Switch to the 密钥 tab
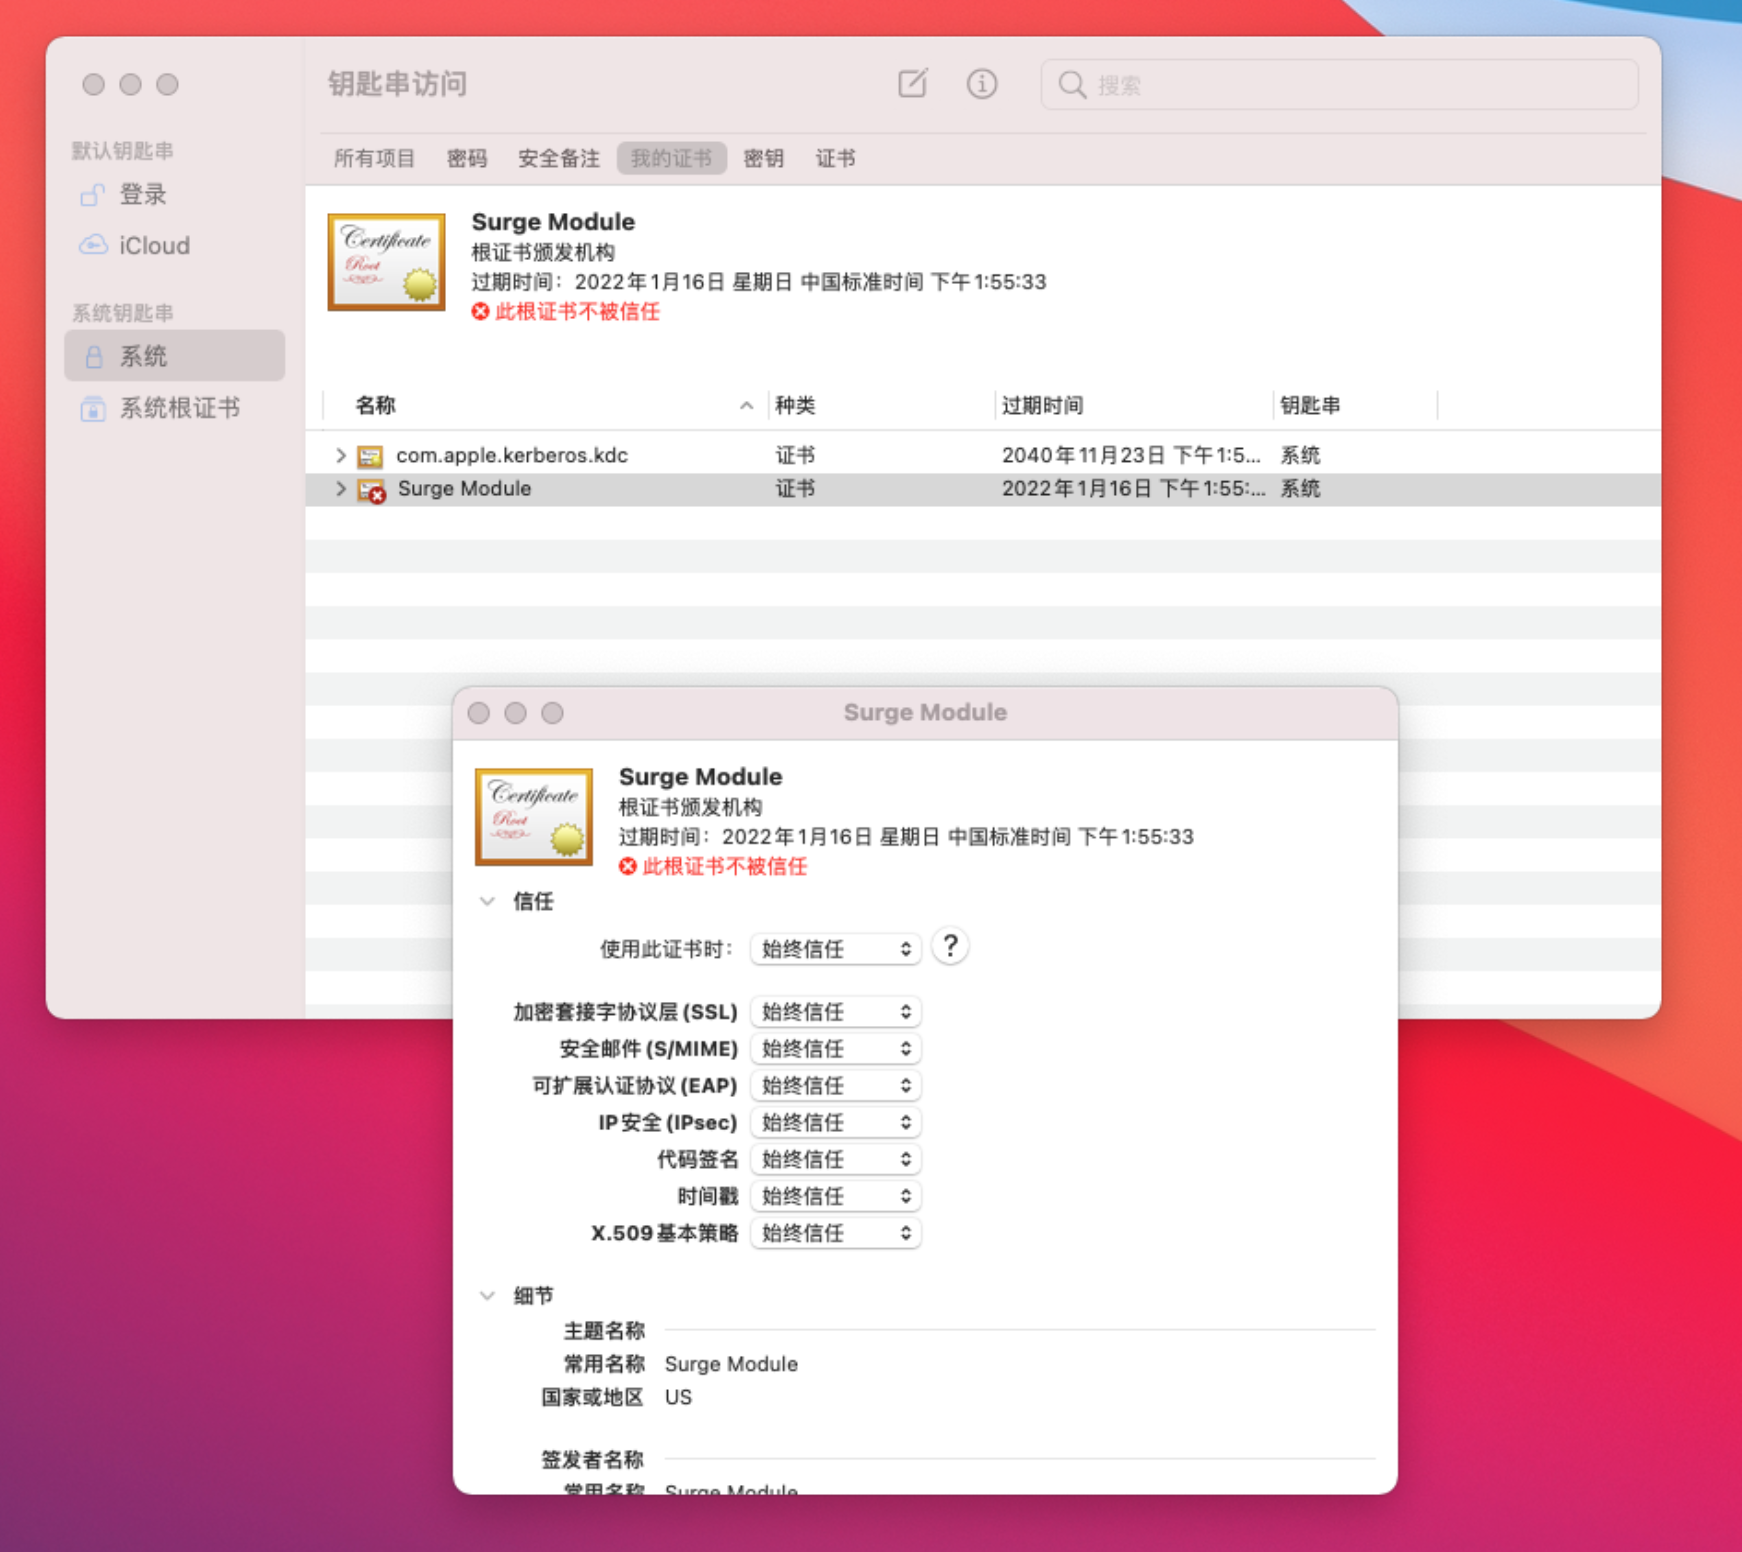The height and width of the screenshot is (1552, 1742). click(x=764, y=159)
